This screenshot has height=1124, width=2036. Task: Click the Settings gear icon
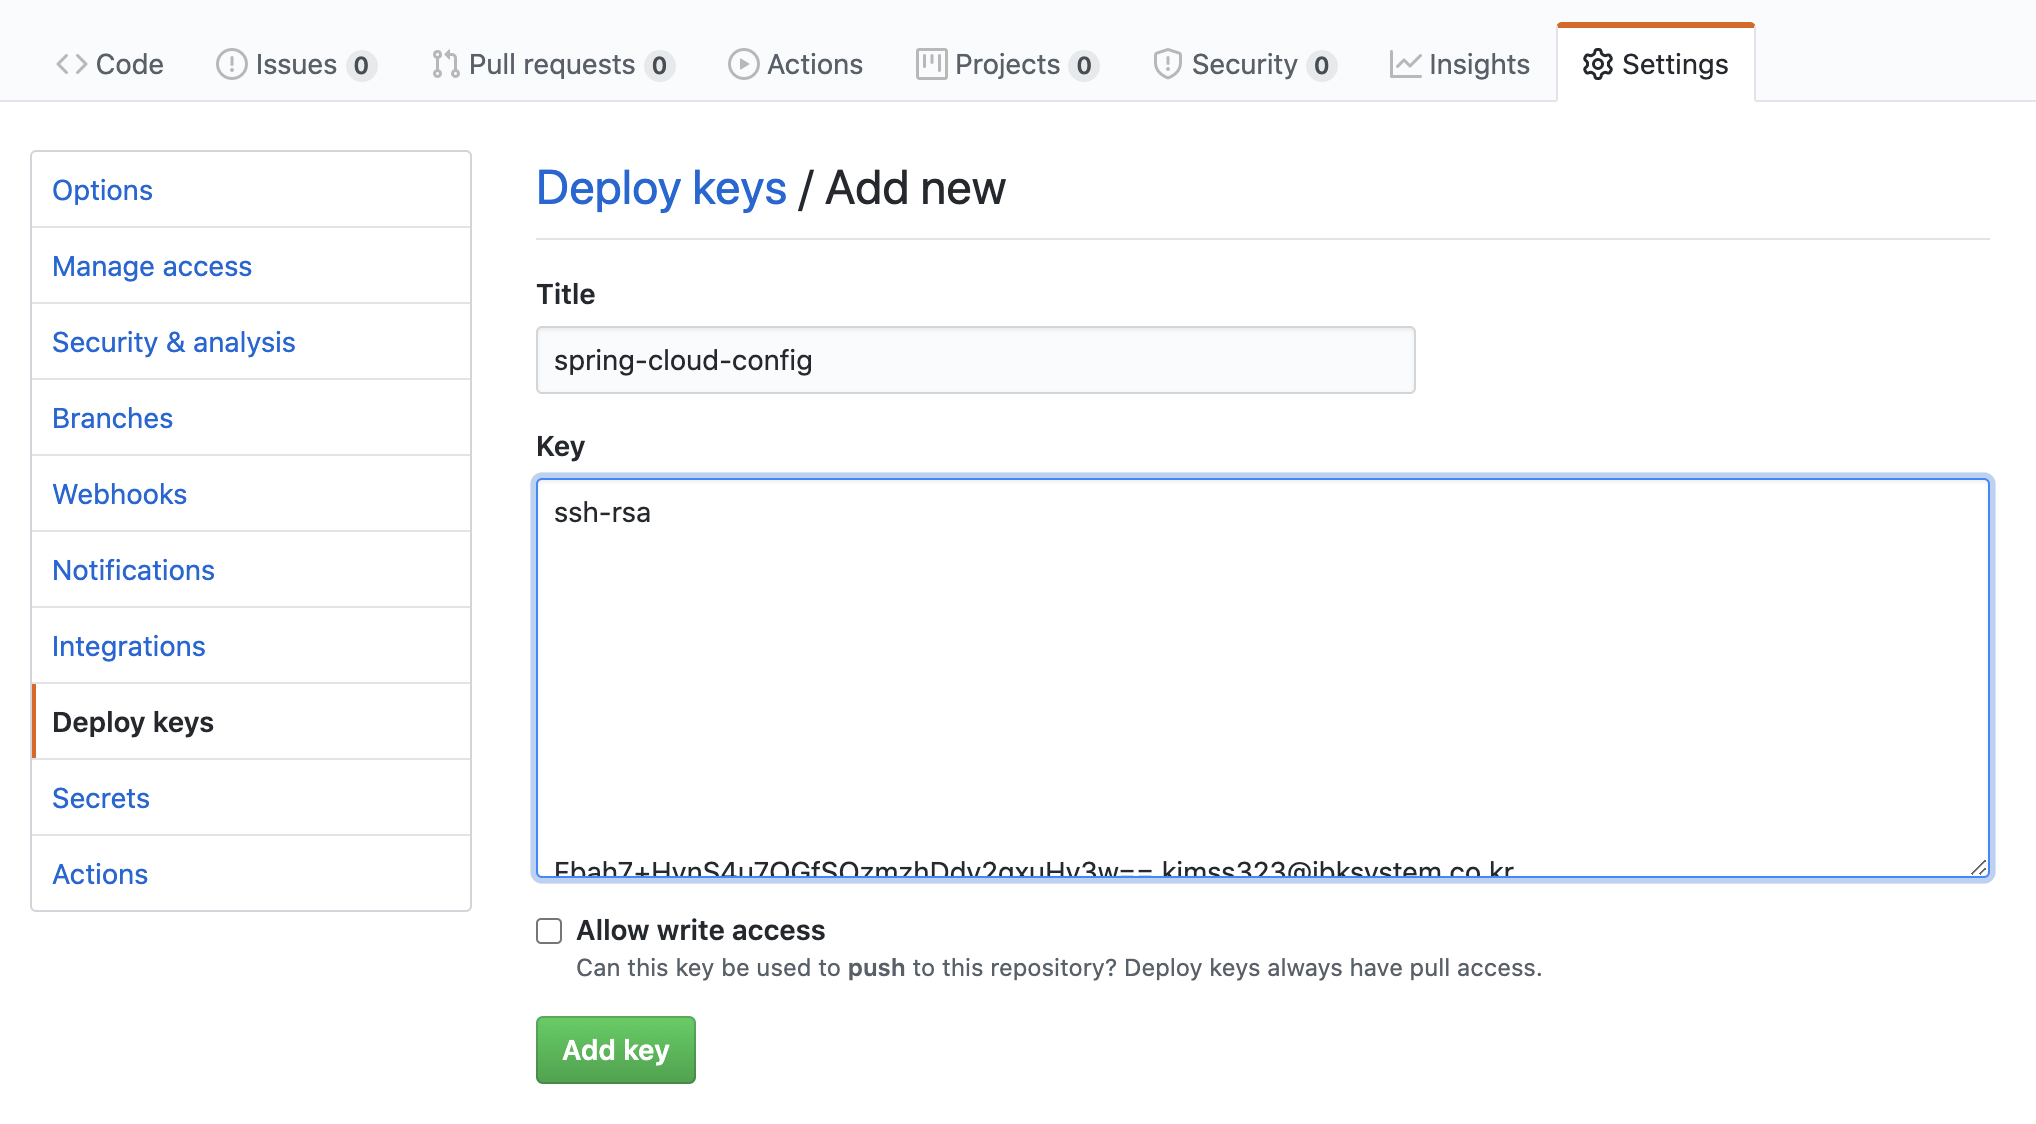[x=1597, y=64]
